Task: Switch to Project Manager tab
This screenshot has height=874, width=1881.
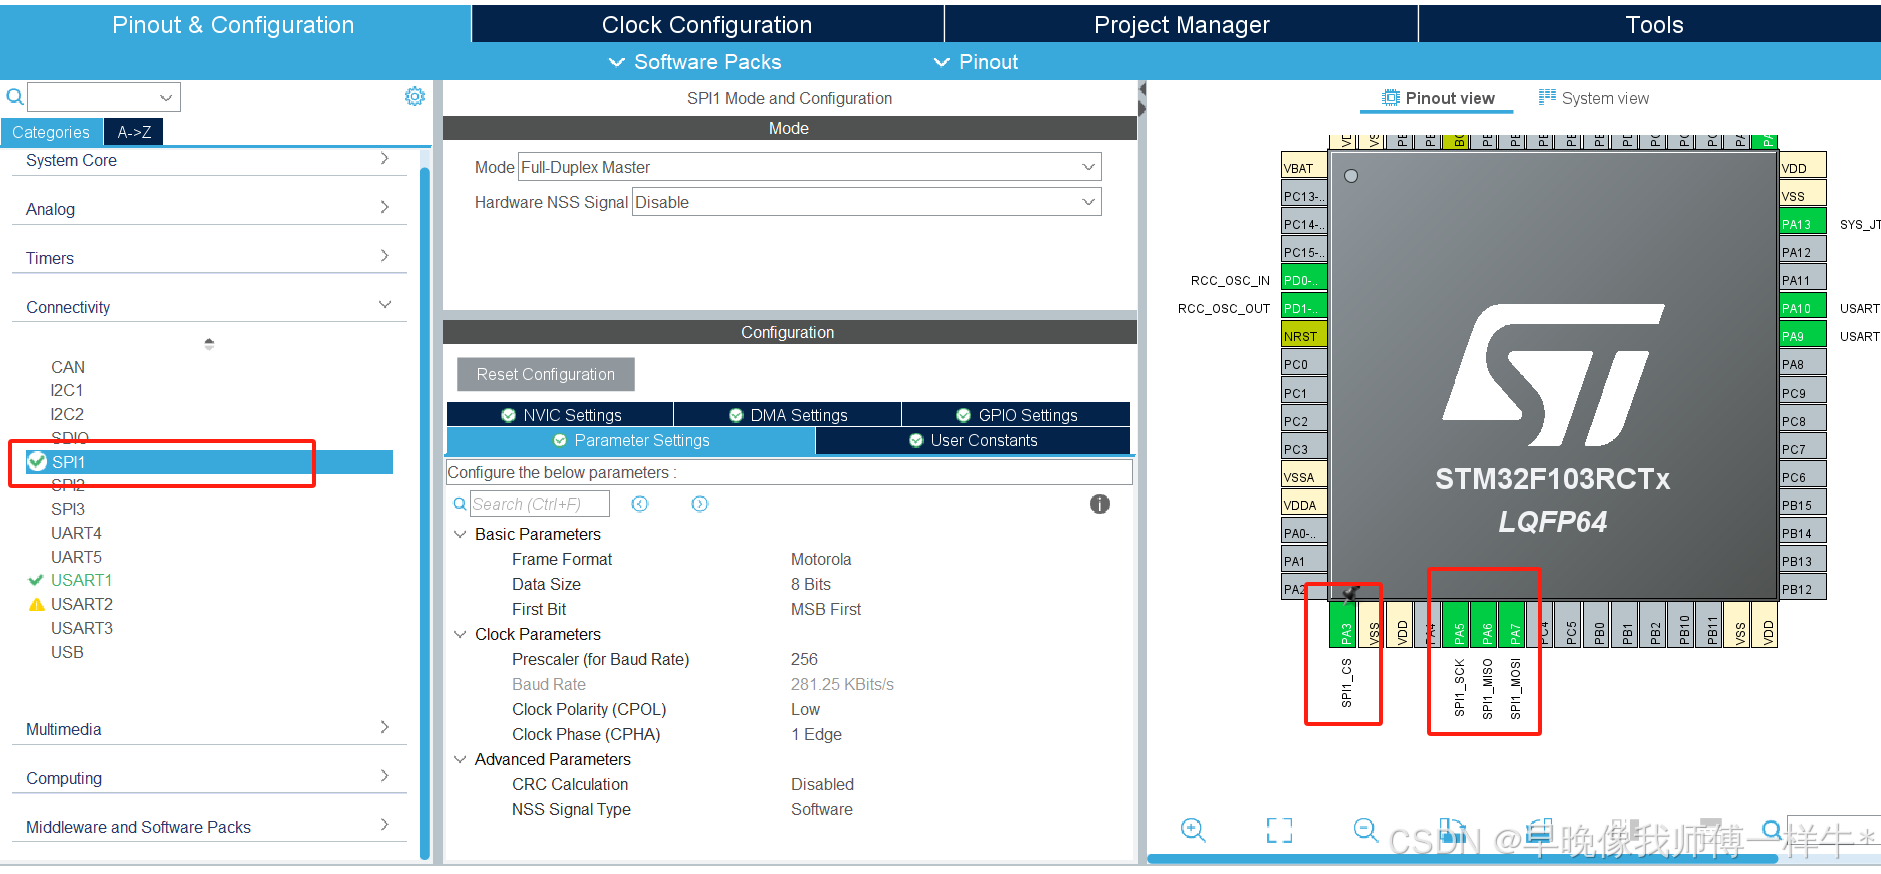Action: pos(1181,24)
